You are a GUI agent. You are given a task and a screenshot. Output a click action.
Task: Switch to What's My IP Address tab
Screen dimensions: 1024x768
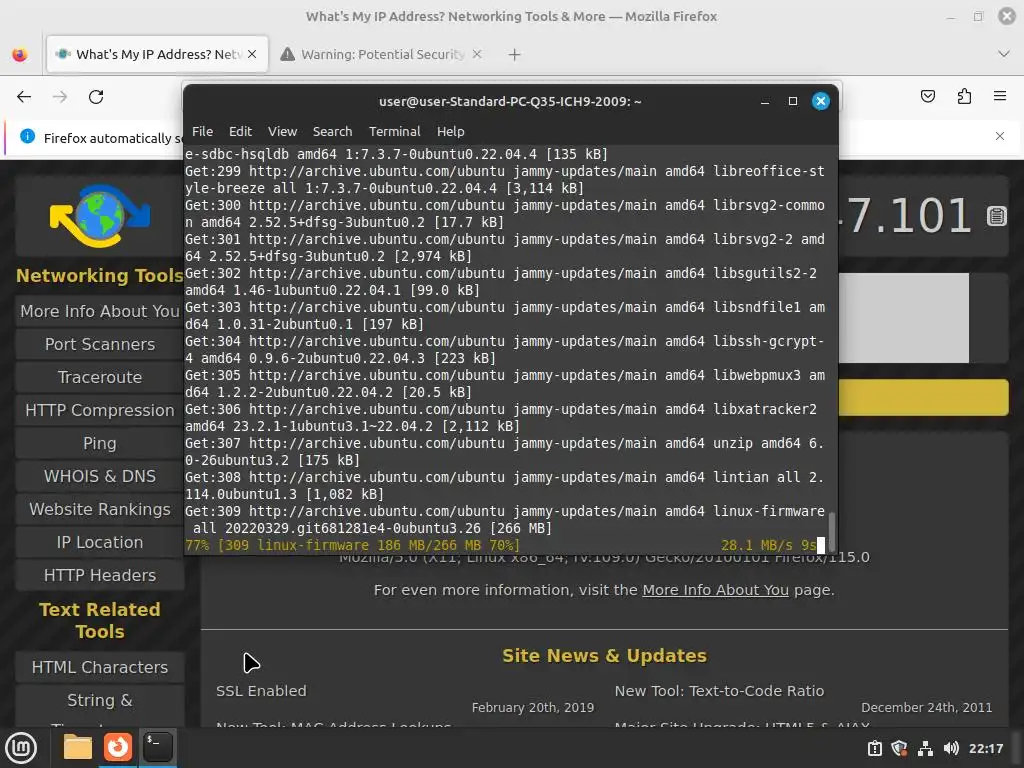coord(157,54)
